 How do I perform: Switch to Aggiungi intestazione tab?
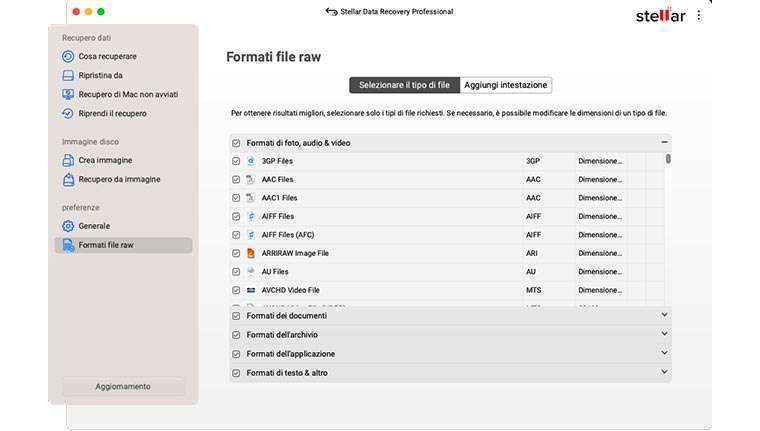click(506, 85)
